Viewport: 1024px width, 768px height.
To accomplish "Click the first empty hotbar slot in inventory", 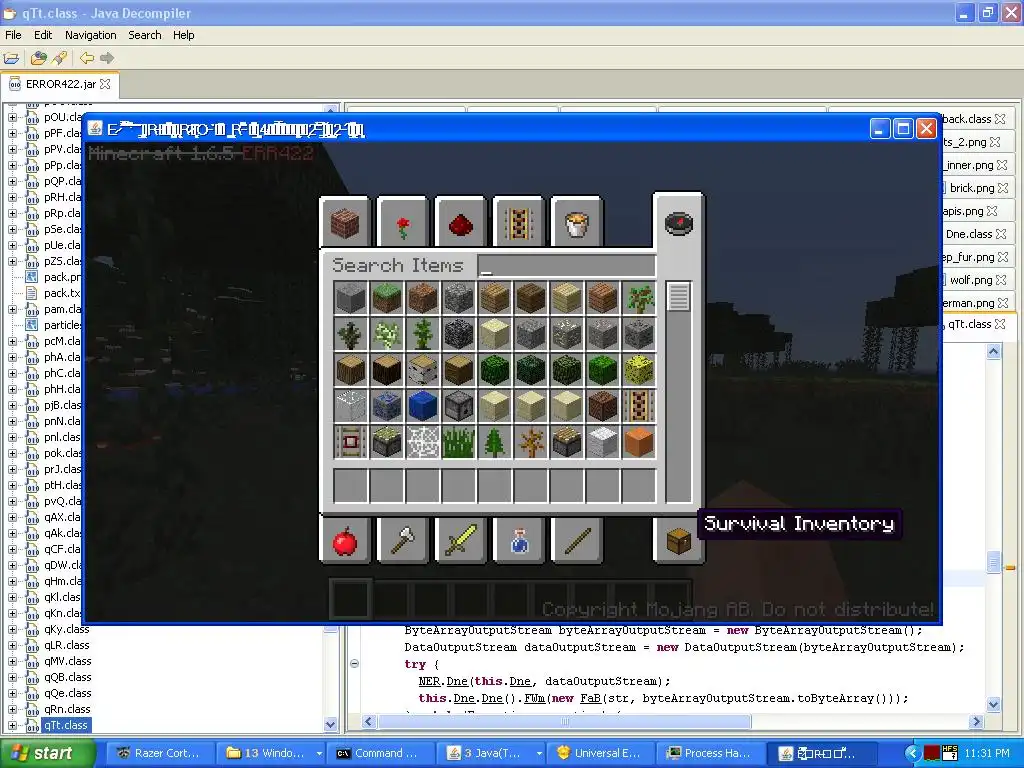I will (351, 485).
